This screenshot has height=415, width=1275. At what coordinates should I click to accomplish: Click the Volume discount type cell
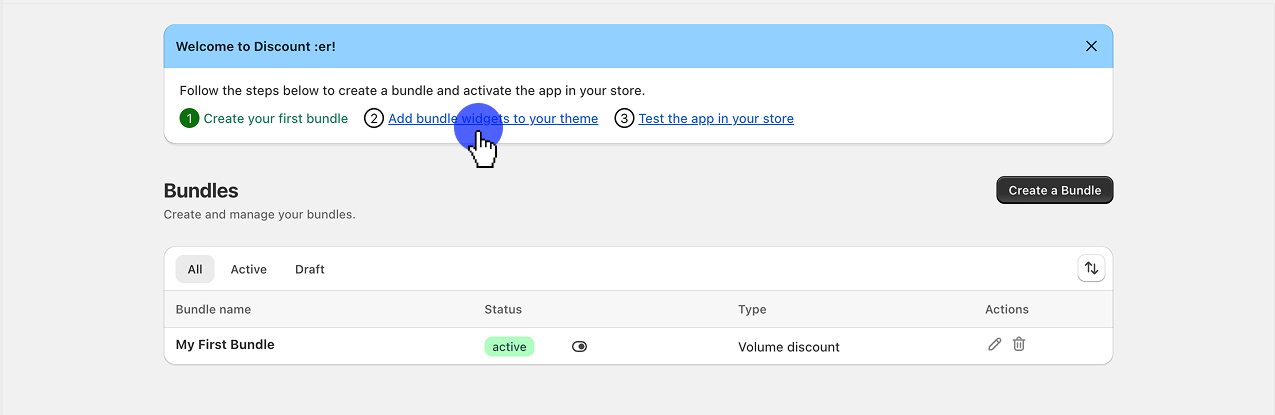tap(788, 347)
